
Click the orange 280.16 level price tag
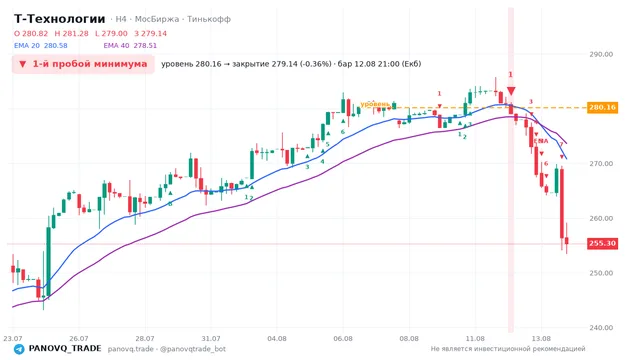(x=602, y=107)
